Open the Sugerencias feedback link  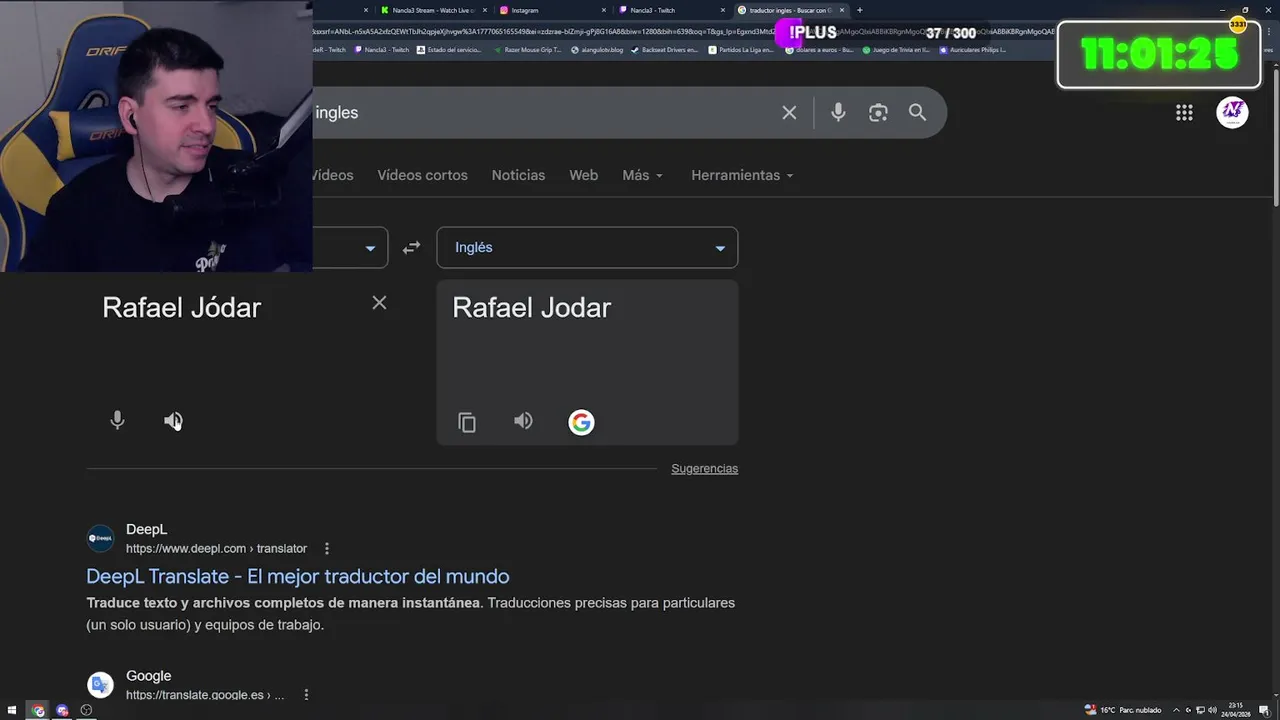pos(704,468)
